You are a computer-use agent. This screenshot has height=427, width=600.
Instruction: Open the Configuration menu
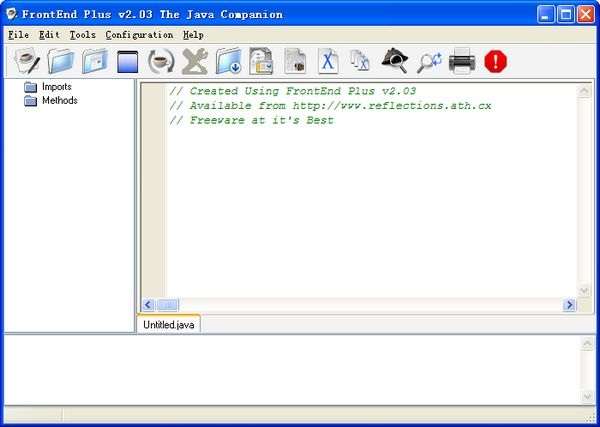tap(139, 35)
